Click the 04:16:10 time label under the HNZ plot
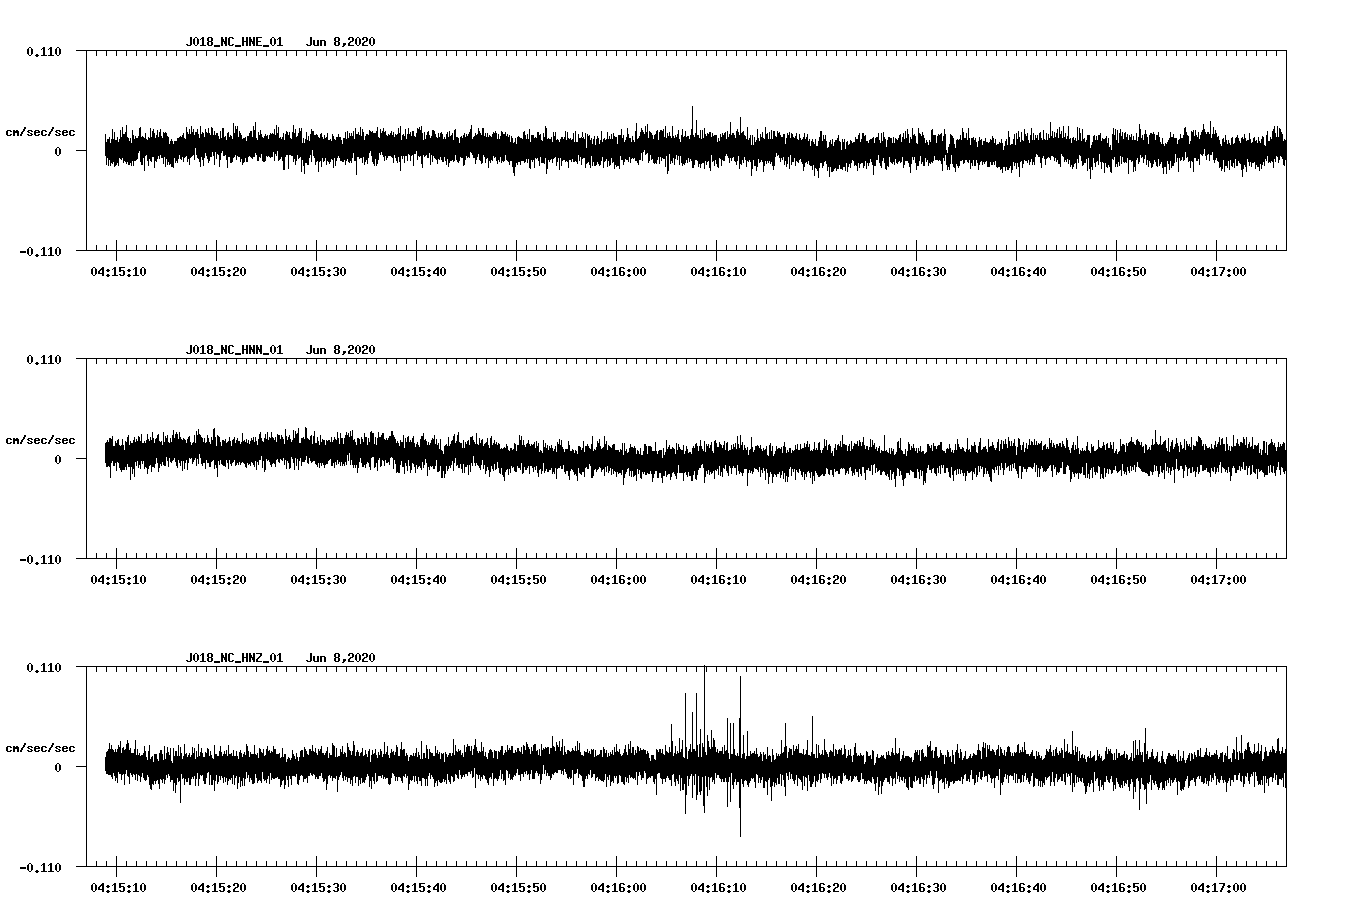1358x924 pixels. click(x=718, y=888)
